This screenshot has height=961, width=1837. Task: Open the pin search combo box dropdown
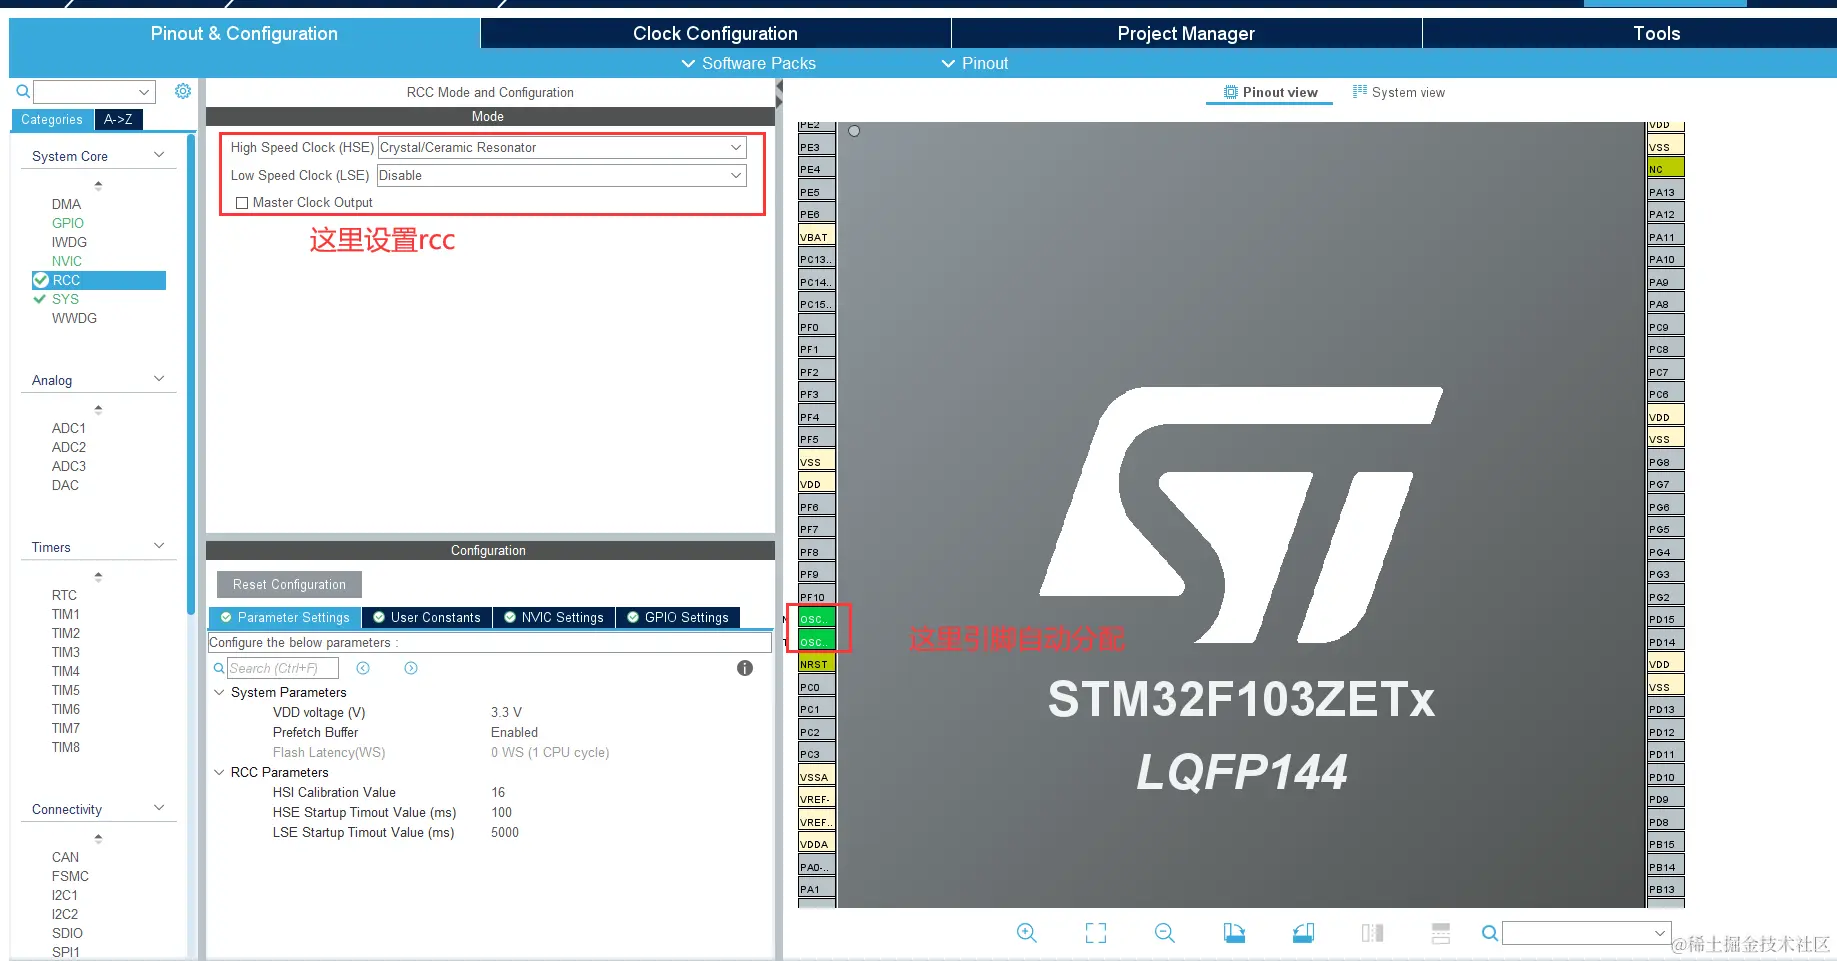pyautogui.click(x=1660, y=933)
